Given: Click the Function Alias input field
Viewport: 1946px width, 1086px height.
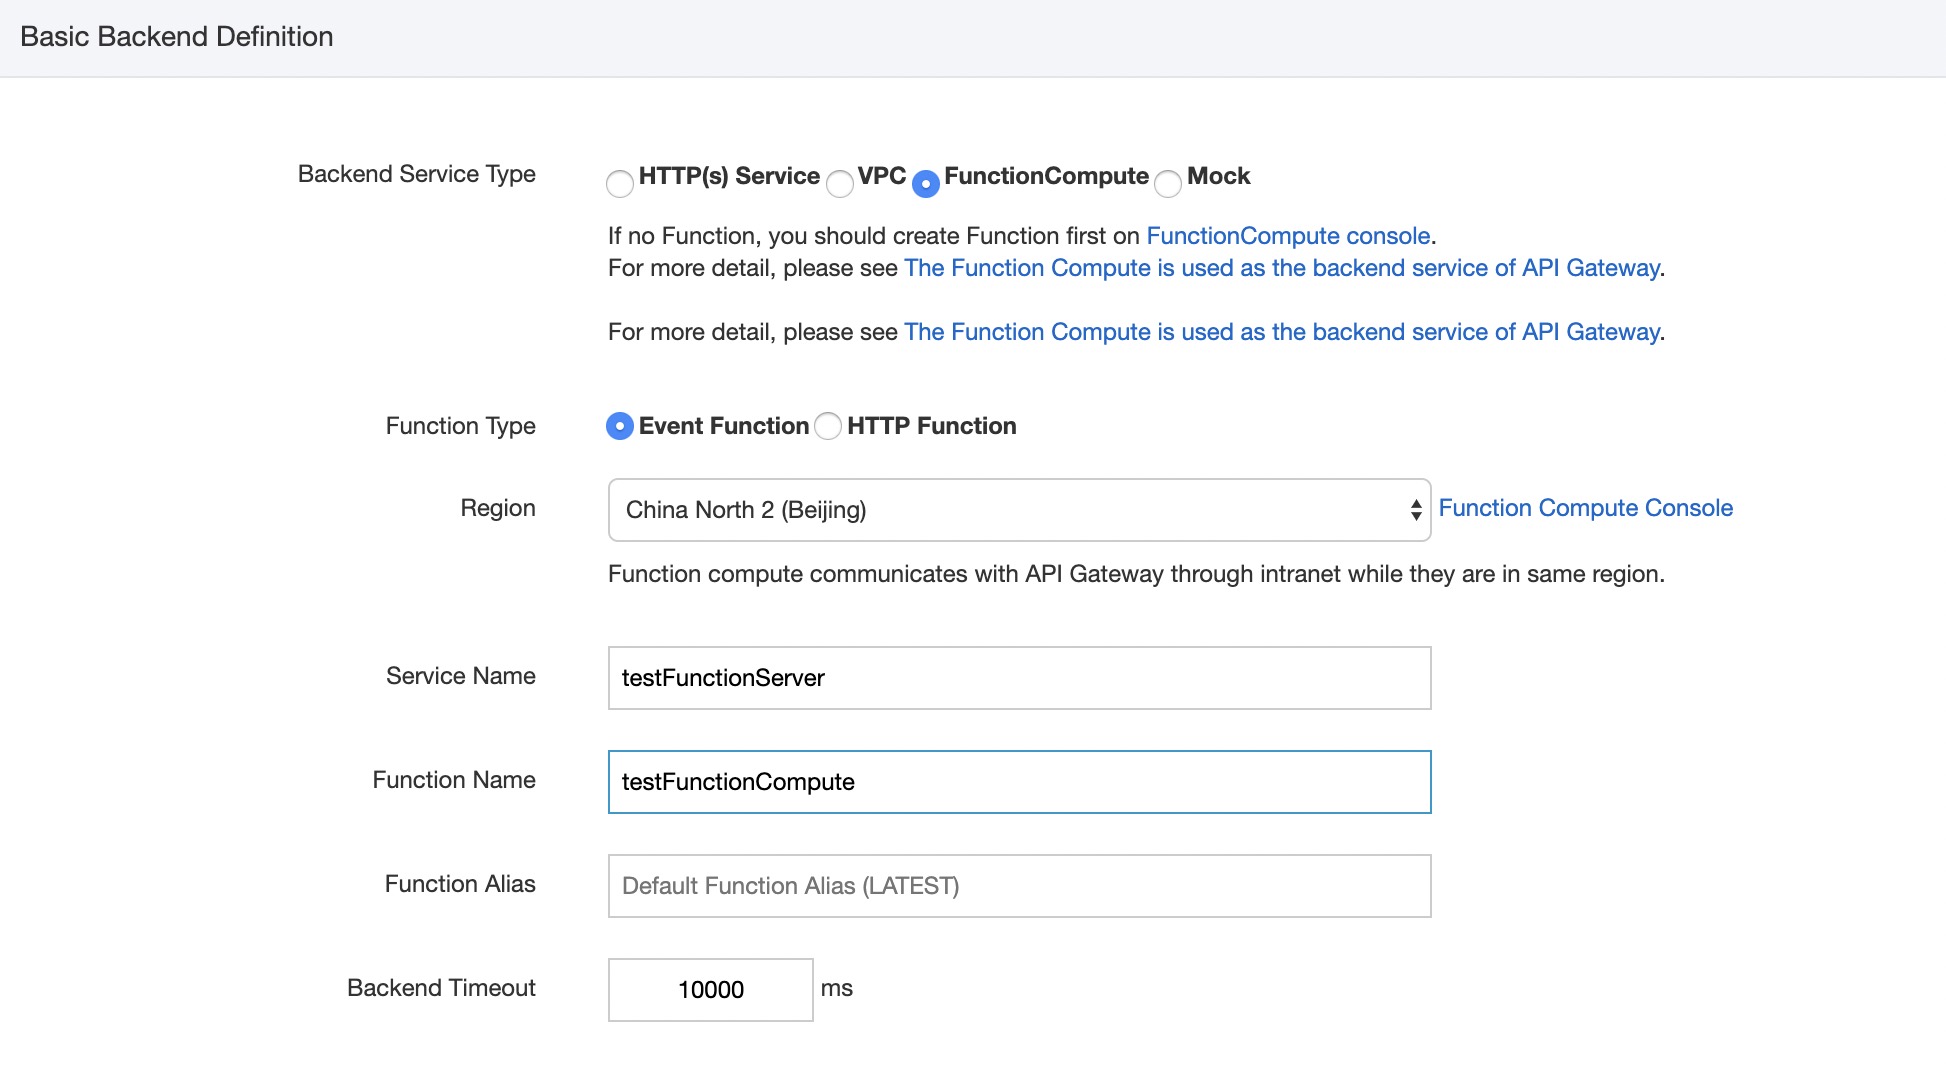Looking at the screenshot, I should [x=1019, y=886].
